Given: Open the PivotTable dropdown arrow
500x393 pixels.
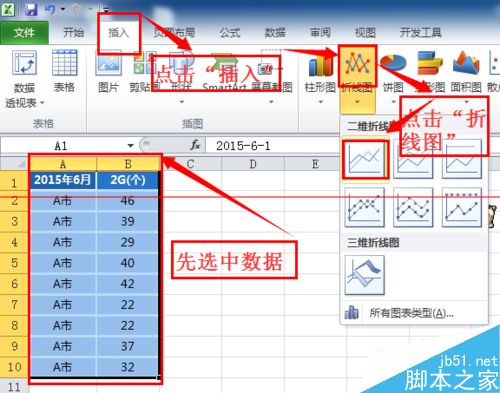Looking at the screenshot, I should [x=42, y=103].
